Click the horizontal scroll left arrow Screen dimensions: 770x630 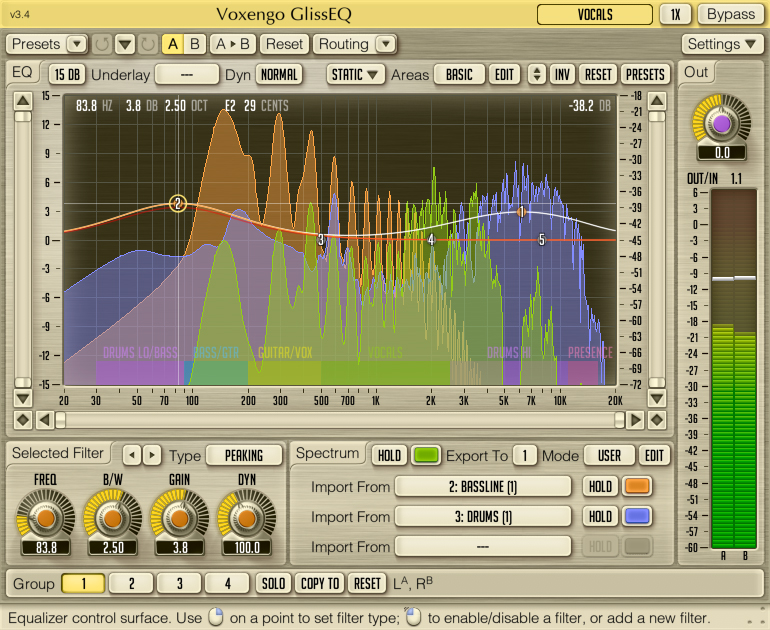45,420
